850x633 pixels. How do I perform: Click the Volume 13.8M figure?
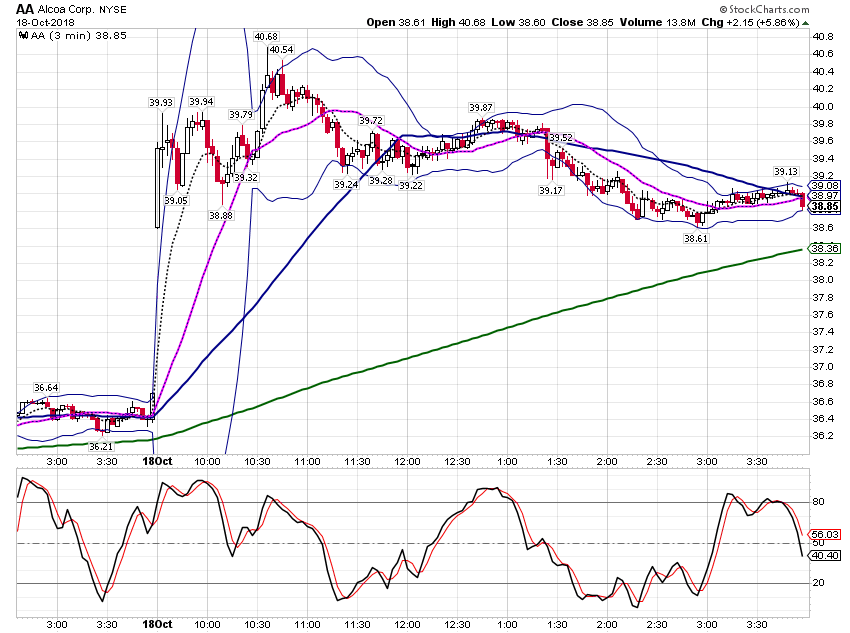tap(658, 22)
